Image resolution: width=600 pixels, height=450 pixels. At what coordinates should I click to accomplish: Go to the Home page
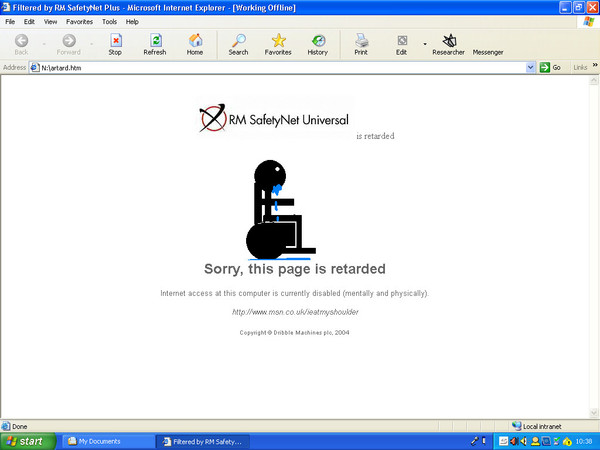[x=195, y=45]
